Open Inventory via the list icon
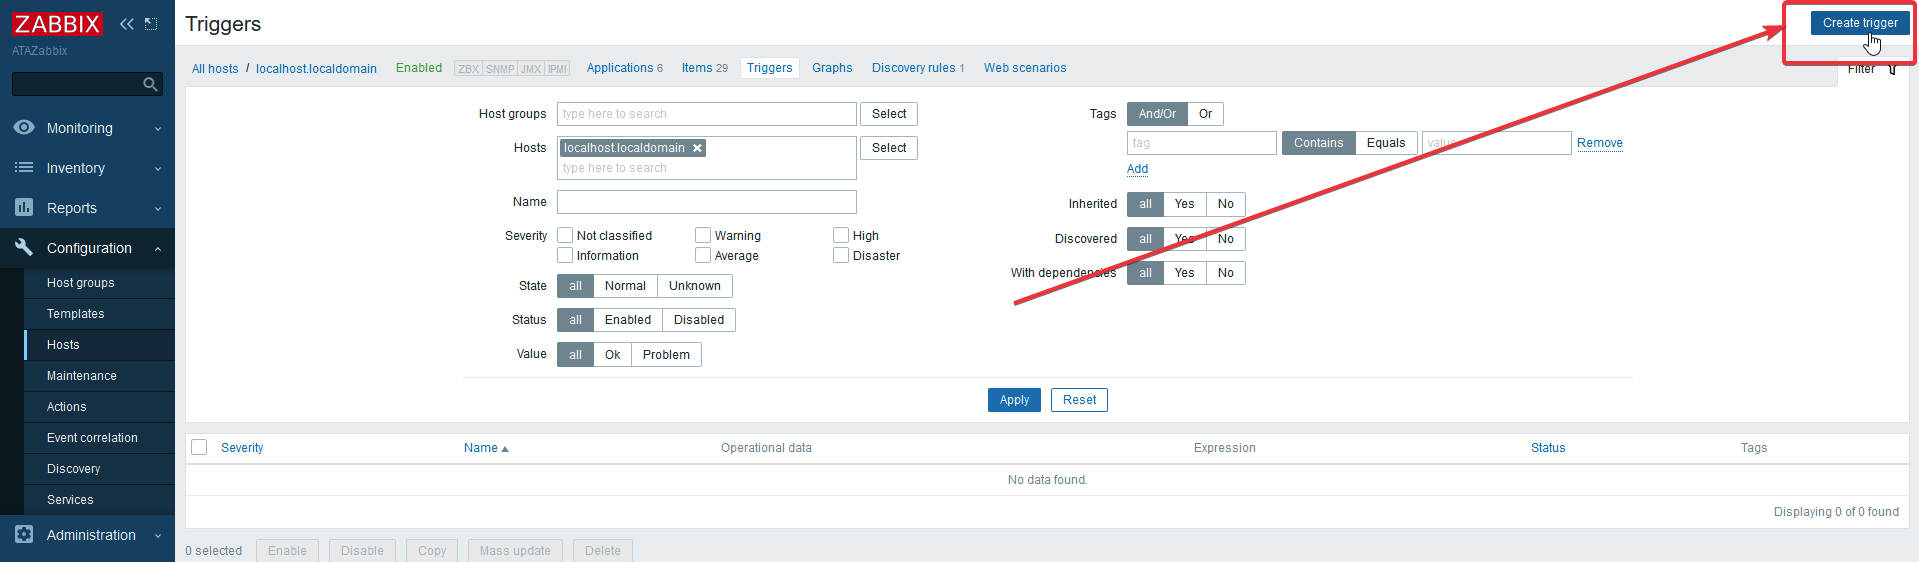The height and width of the screenshot is (562, 1919). click(x=24, y=168)
